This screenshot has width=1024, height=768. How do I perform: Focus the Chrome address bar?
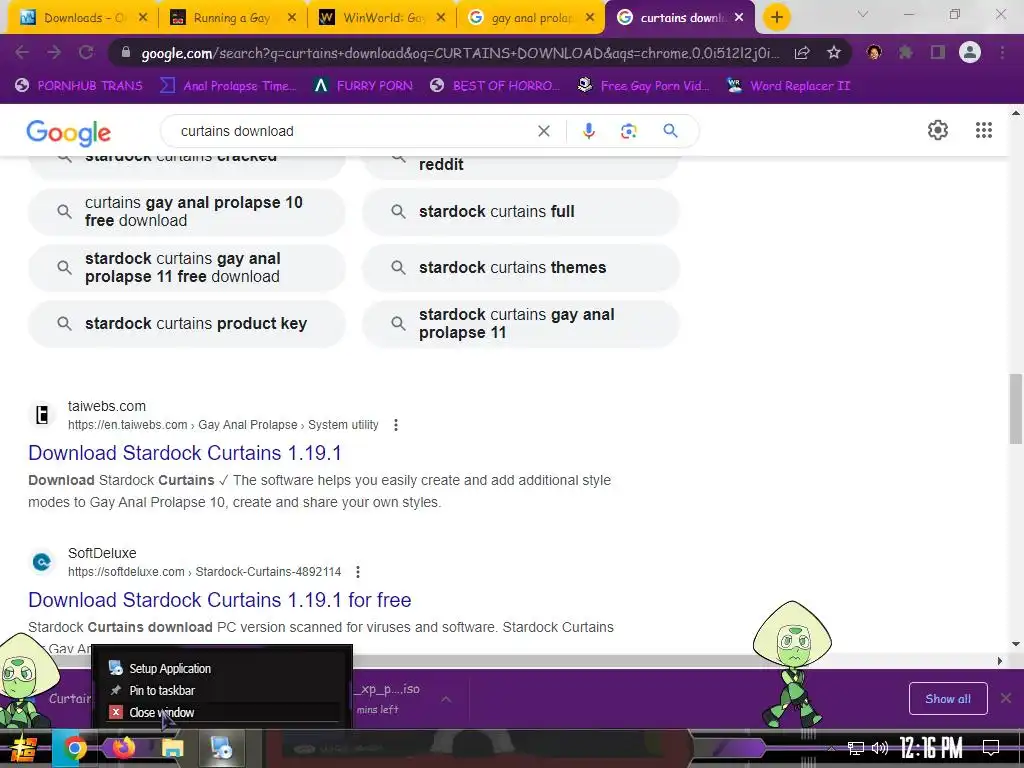click(459, 53)
